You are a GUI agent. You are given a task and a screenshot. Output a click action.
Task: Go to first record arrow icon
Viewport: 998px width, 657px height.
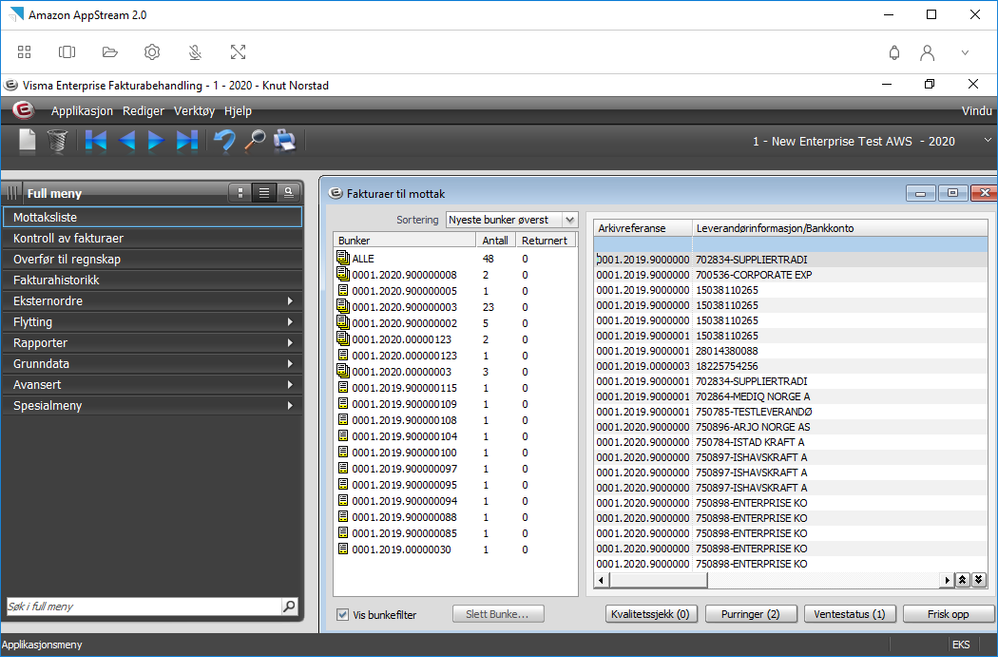(x=95, y=141)
